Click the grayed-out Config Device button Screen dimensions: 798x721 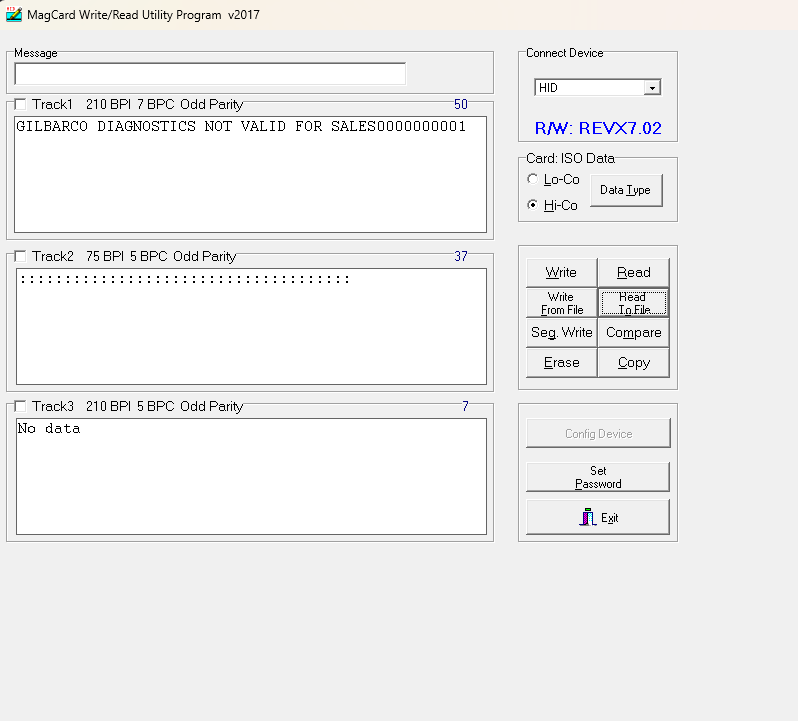(598, 434)
